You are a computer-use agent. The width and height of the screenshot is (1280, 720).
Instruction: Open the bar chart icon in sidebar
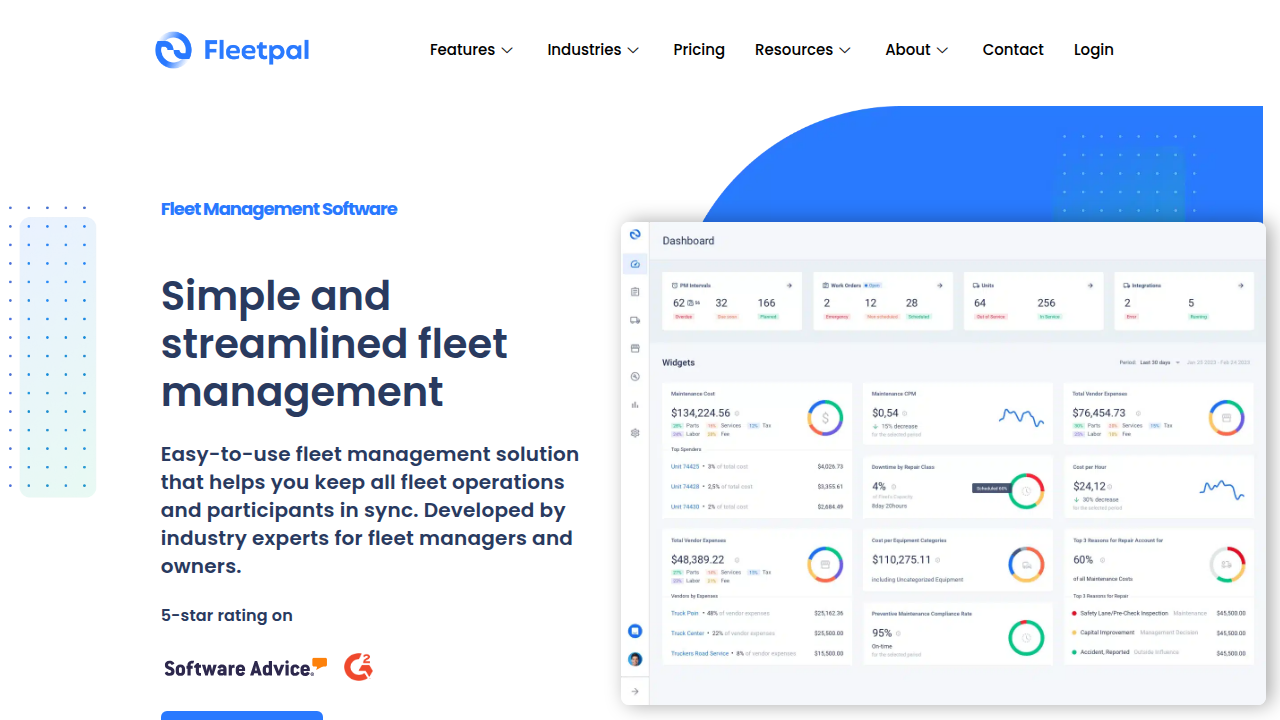635,405
